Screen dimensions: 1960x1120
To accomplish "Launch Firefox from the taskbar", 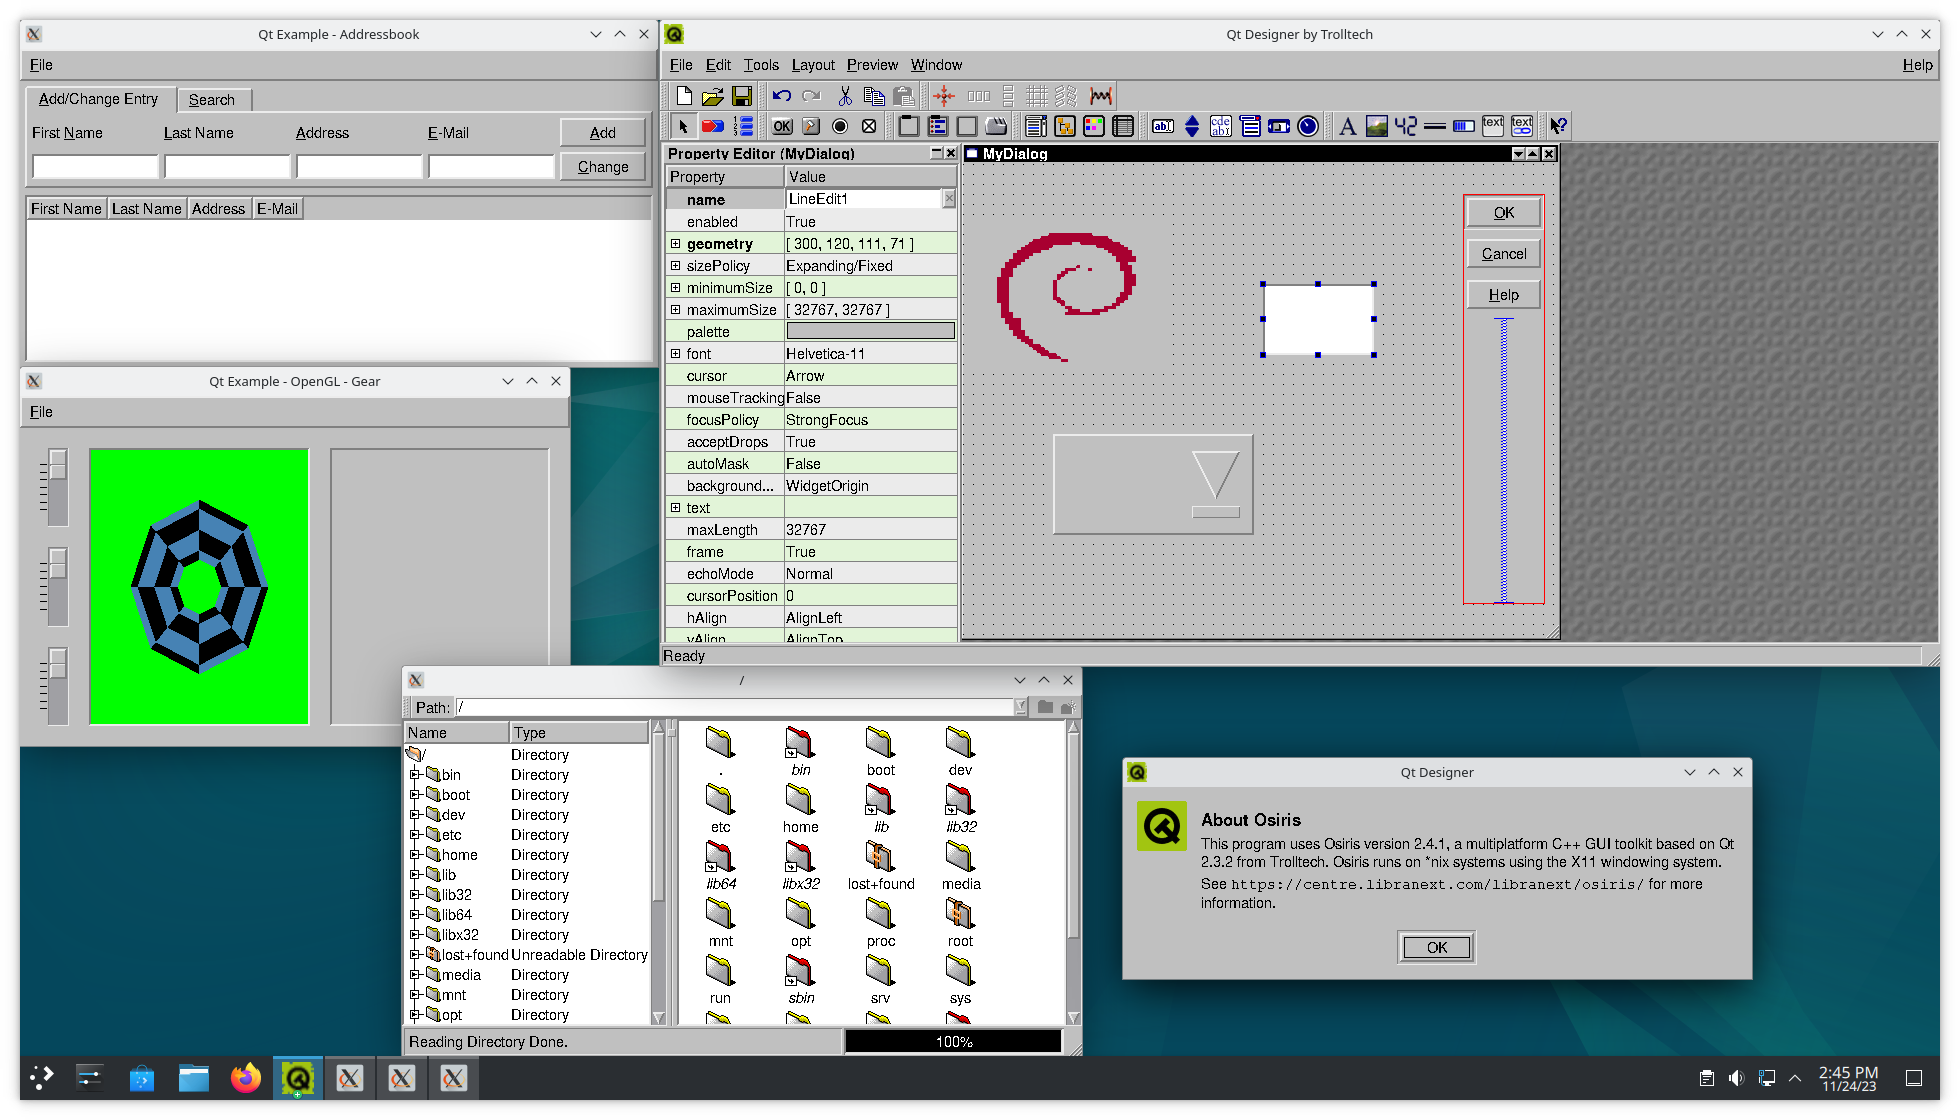I will coord(245,1078).
